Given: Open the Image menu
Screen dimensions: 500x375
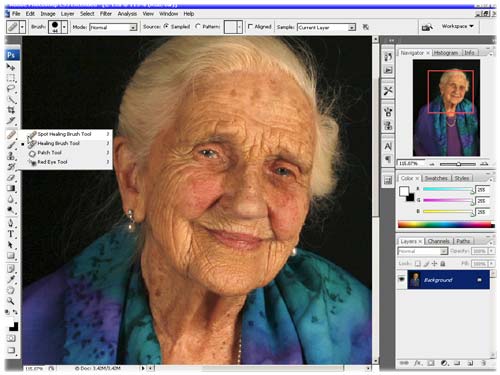Looking at the screenshot, I should (48, 14).
